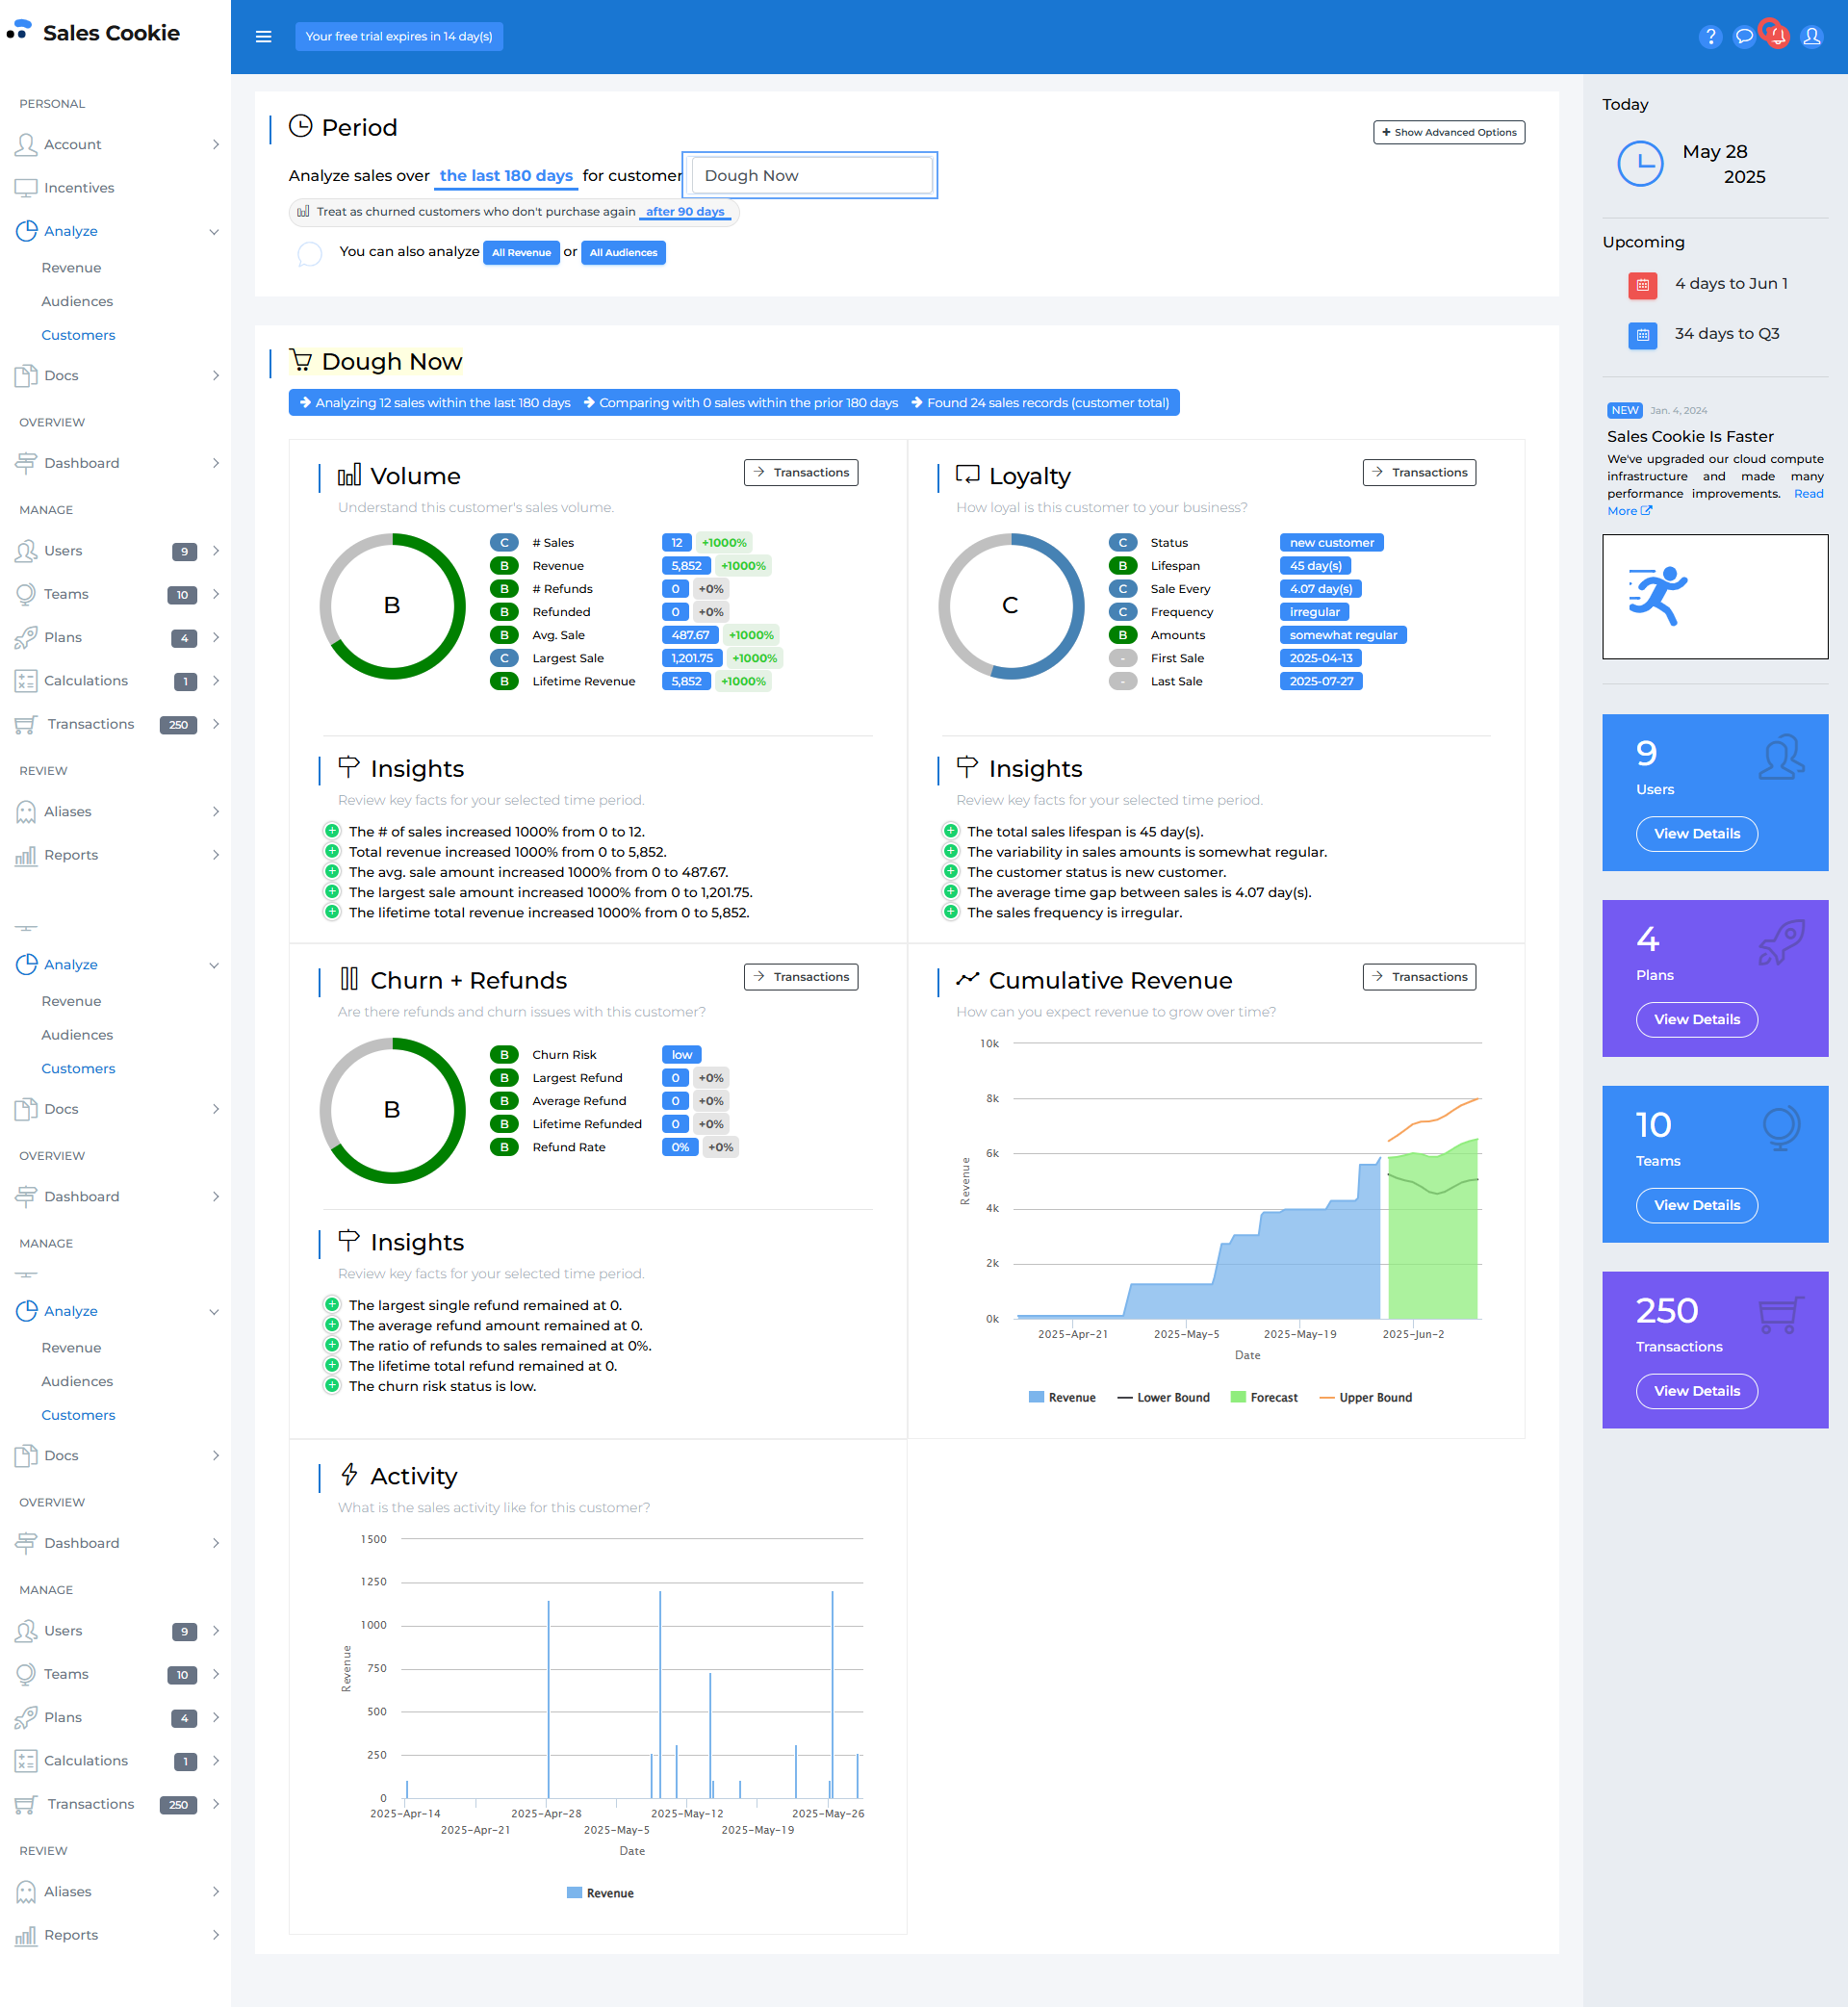Open the last 180 days period dropdown
This screenshot has height=2007, width=1848.
pos(506,176)
